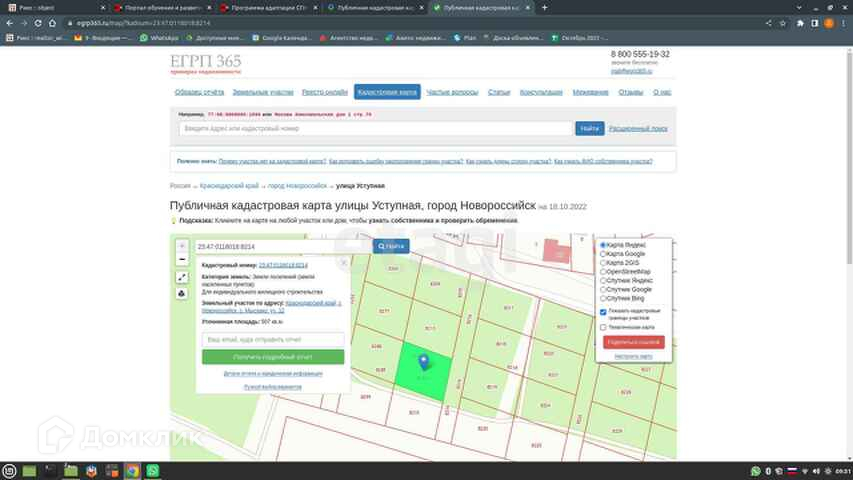The width and height of the screenshot is (853, 480).
Task: Open Google Календарь bookmark
Action: click(282, 38)
